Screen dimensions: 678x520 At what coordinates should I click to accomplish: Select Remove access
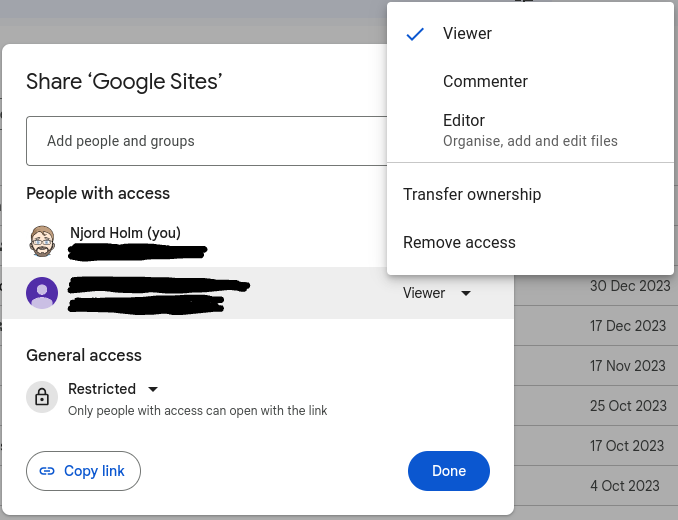coord(530,242)
